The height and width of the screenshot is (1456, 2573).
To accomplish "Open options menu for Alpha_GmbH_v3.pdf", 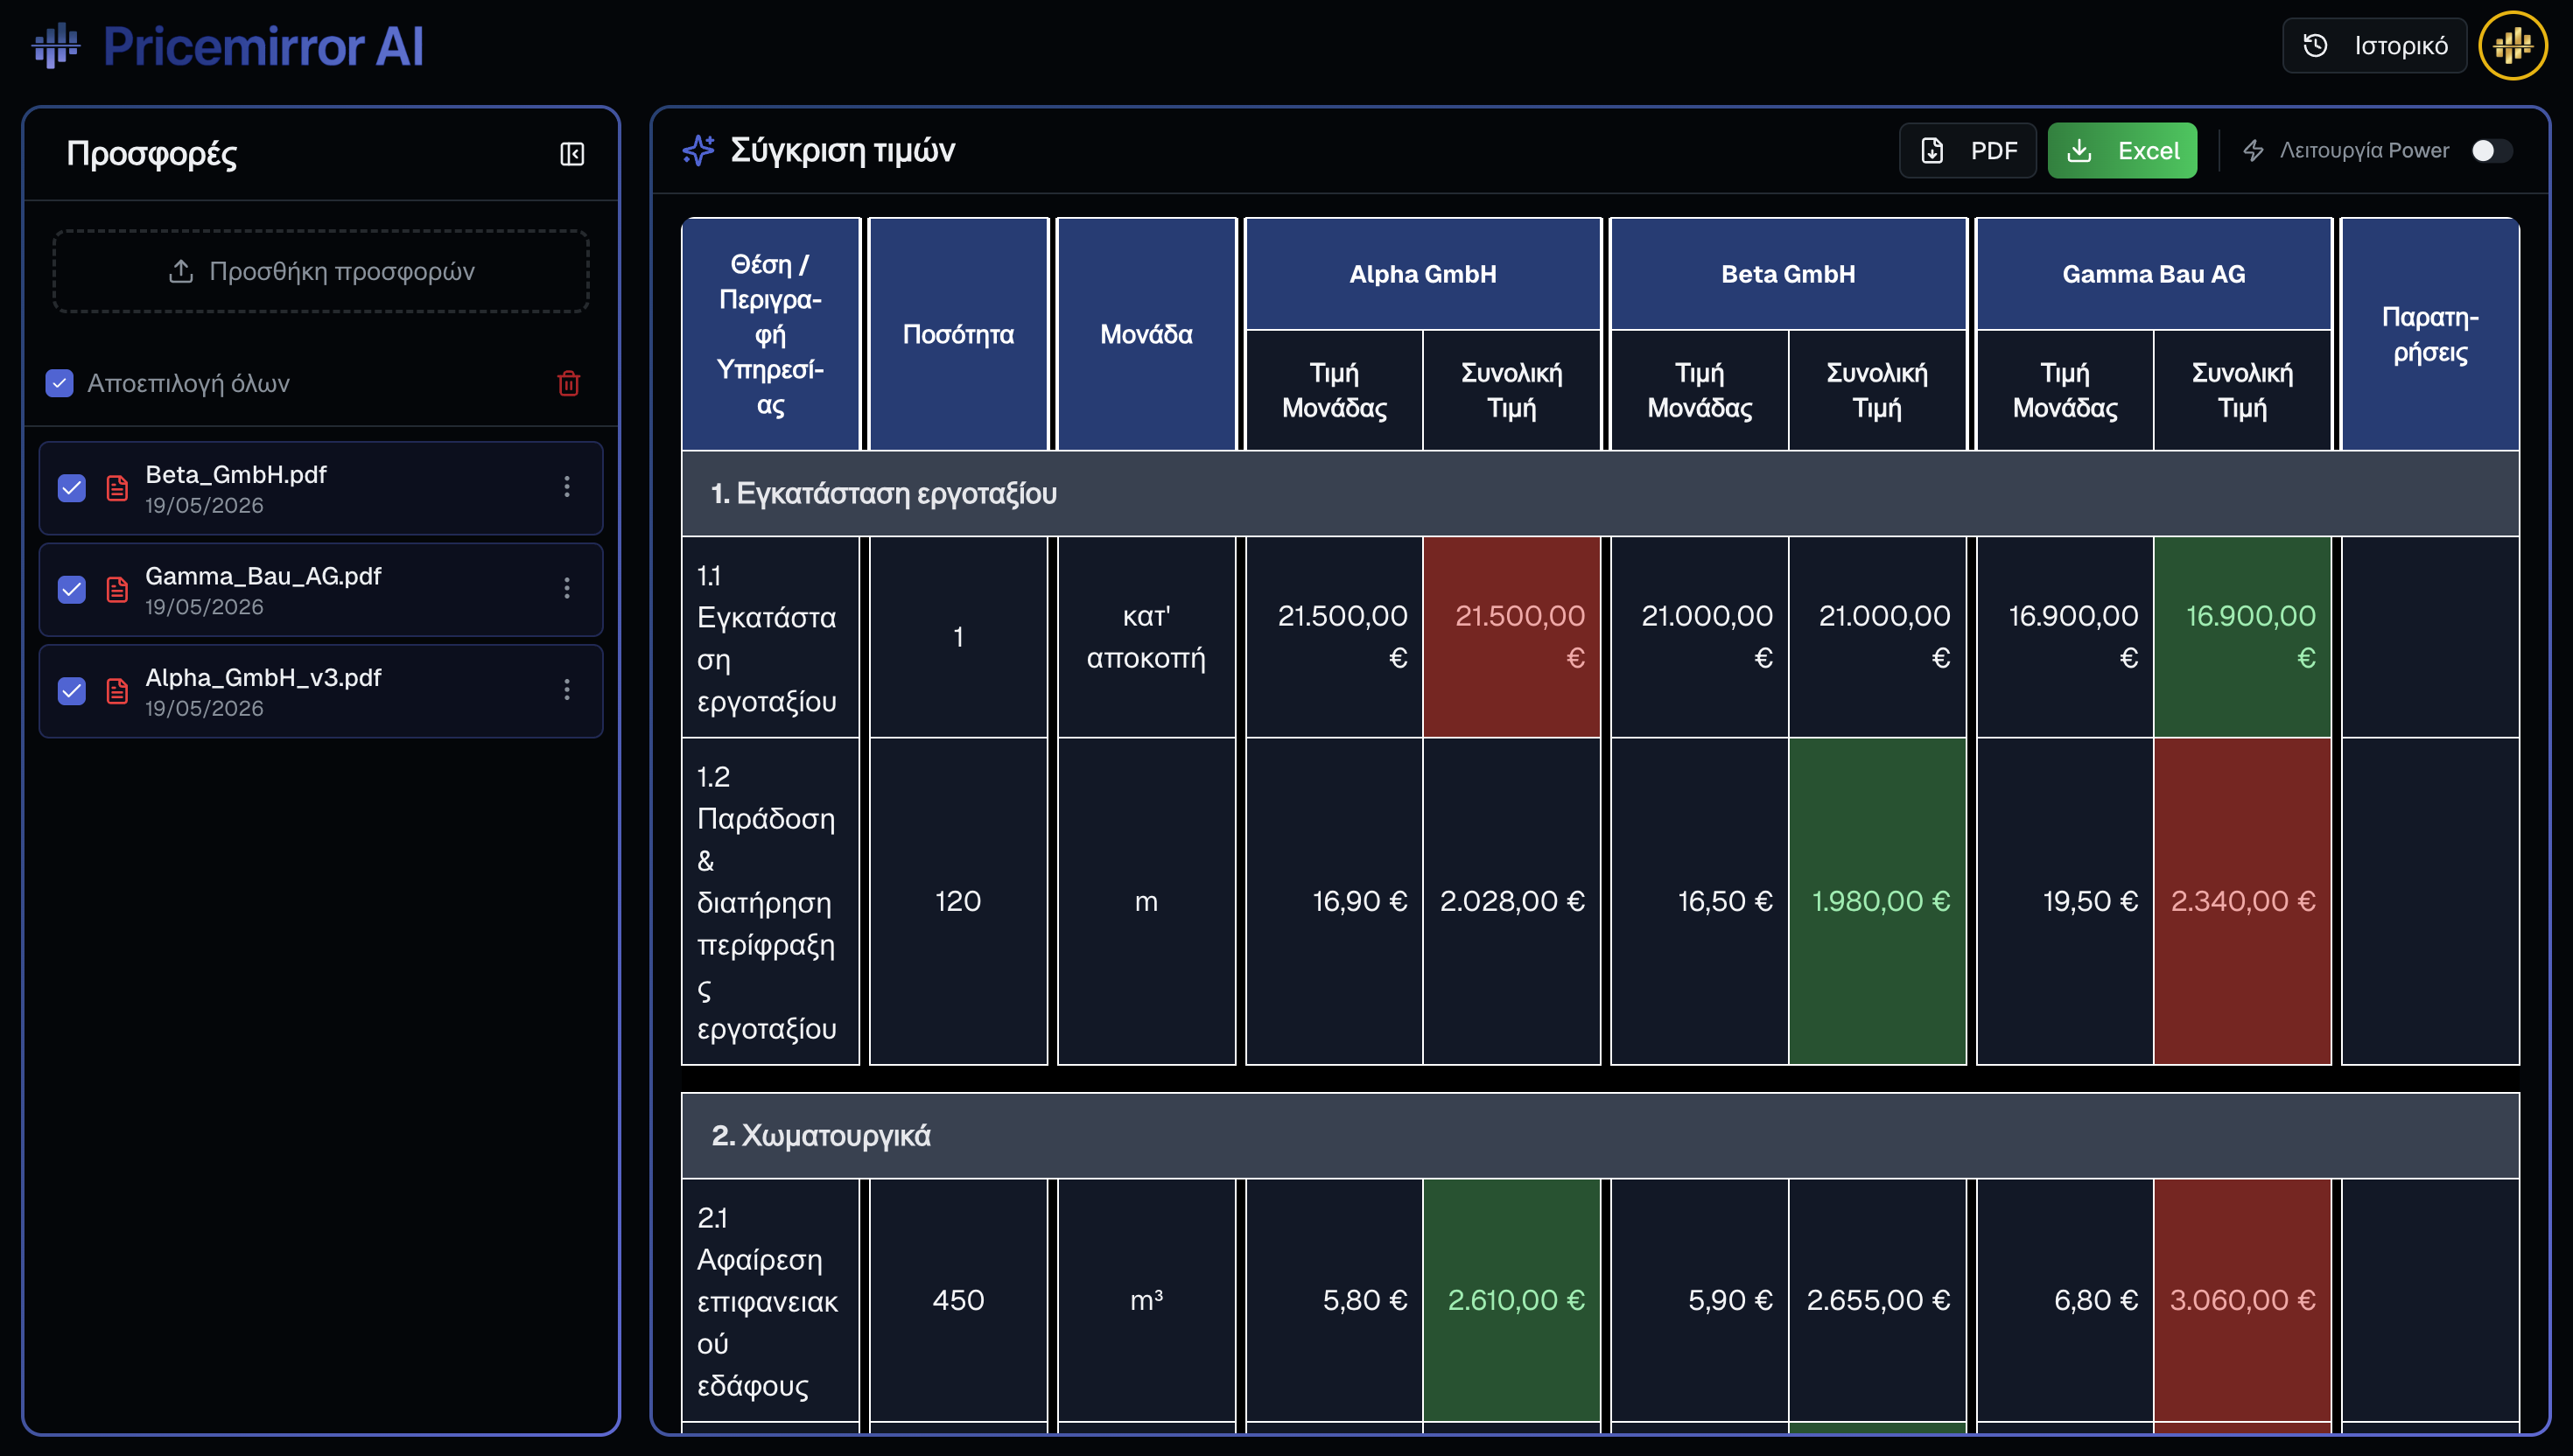I will [567, 690].
